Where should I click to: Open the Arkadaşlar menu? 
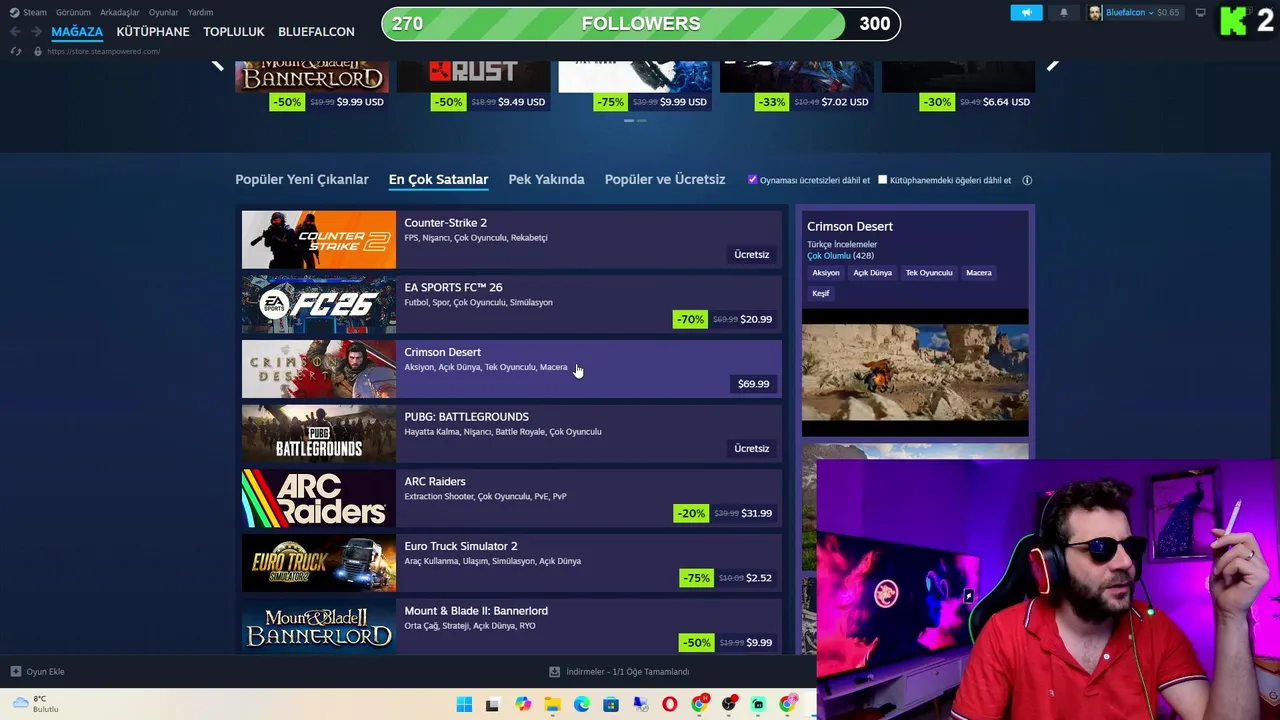pos(120,12)
